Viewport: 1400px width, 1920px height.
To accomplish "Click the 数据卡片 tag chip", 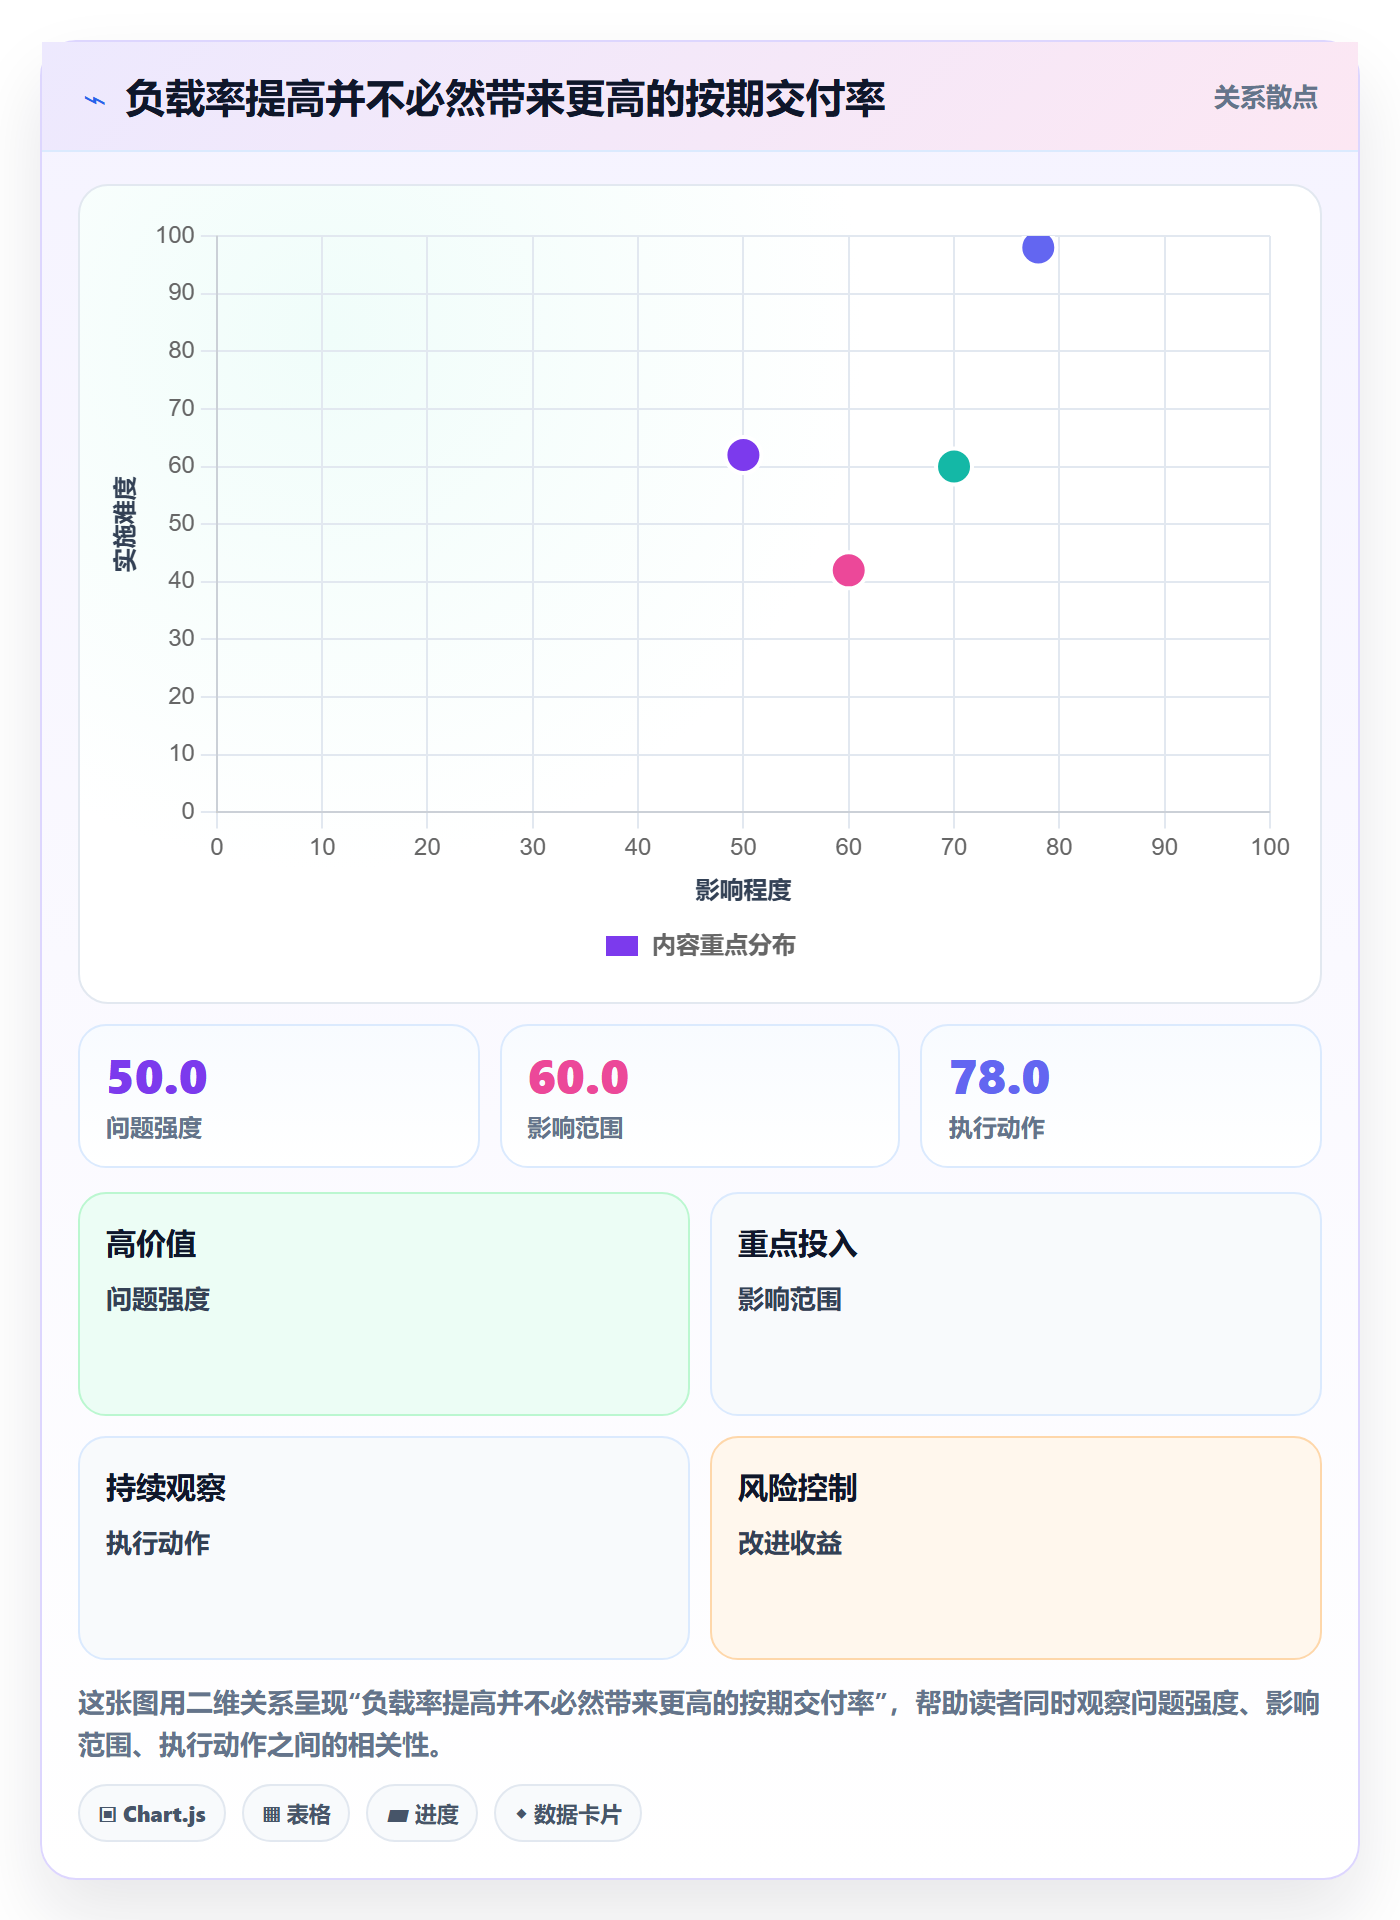I will [x=568, y=1813].
